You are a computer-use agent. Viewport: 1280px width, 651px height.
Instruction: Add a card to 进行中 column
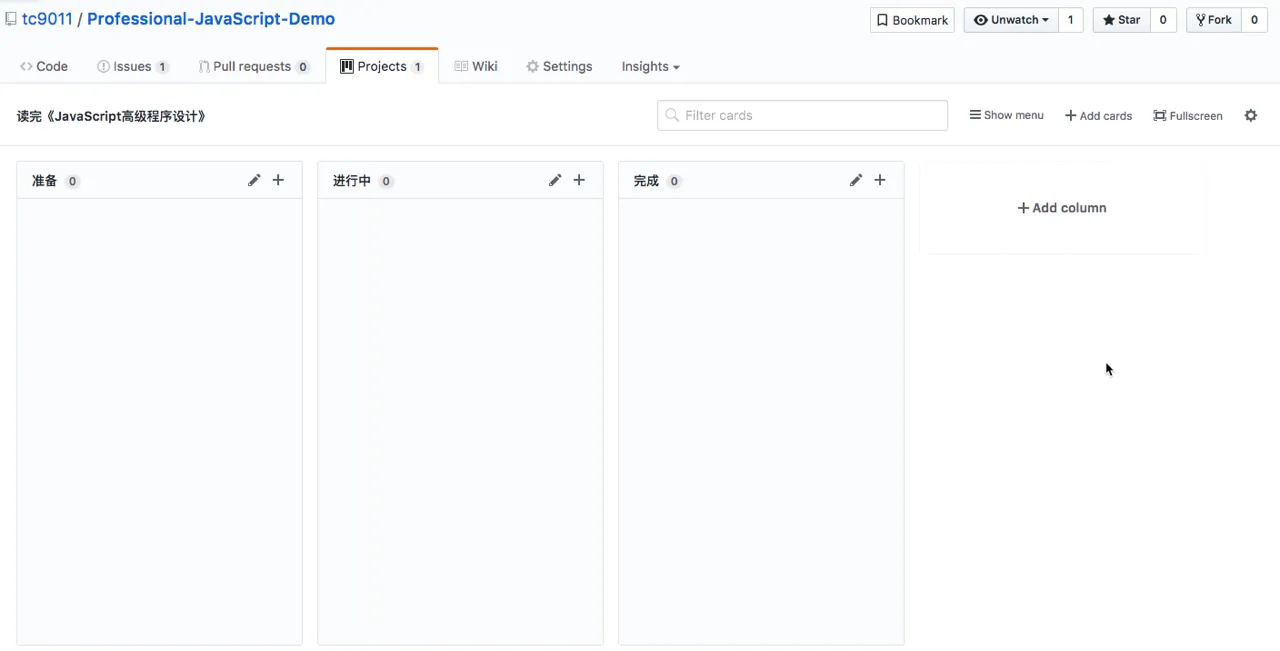[579, 180]
